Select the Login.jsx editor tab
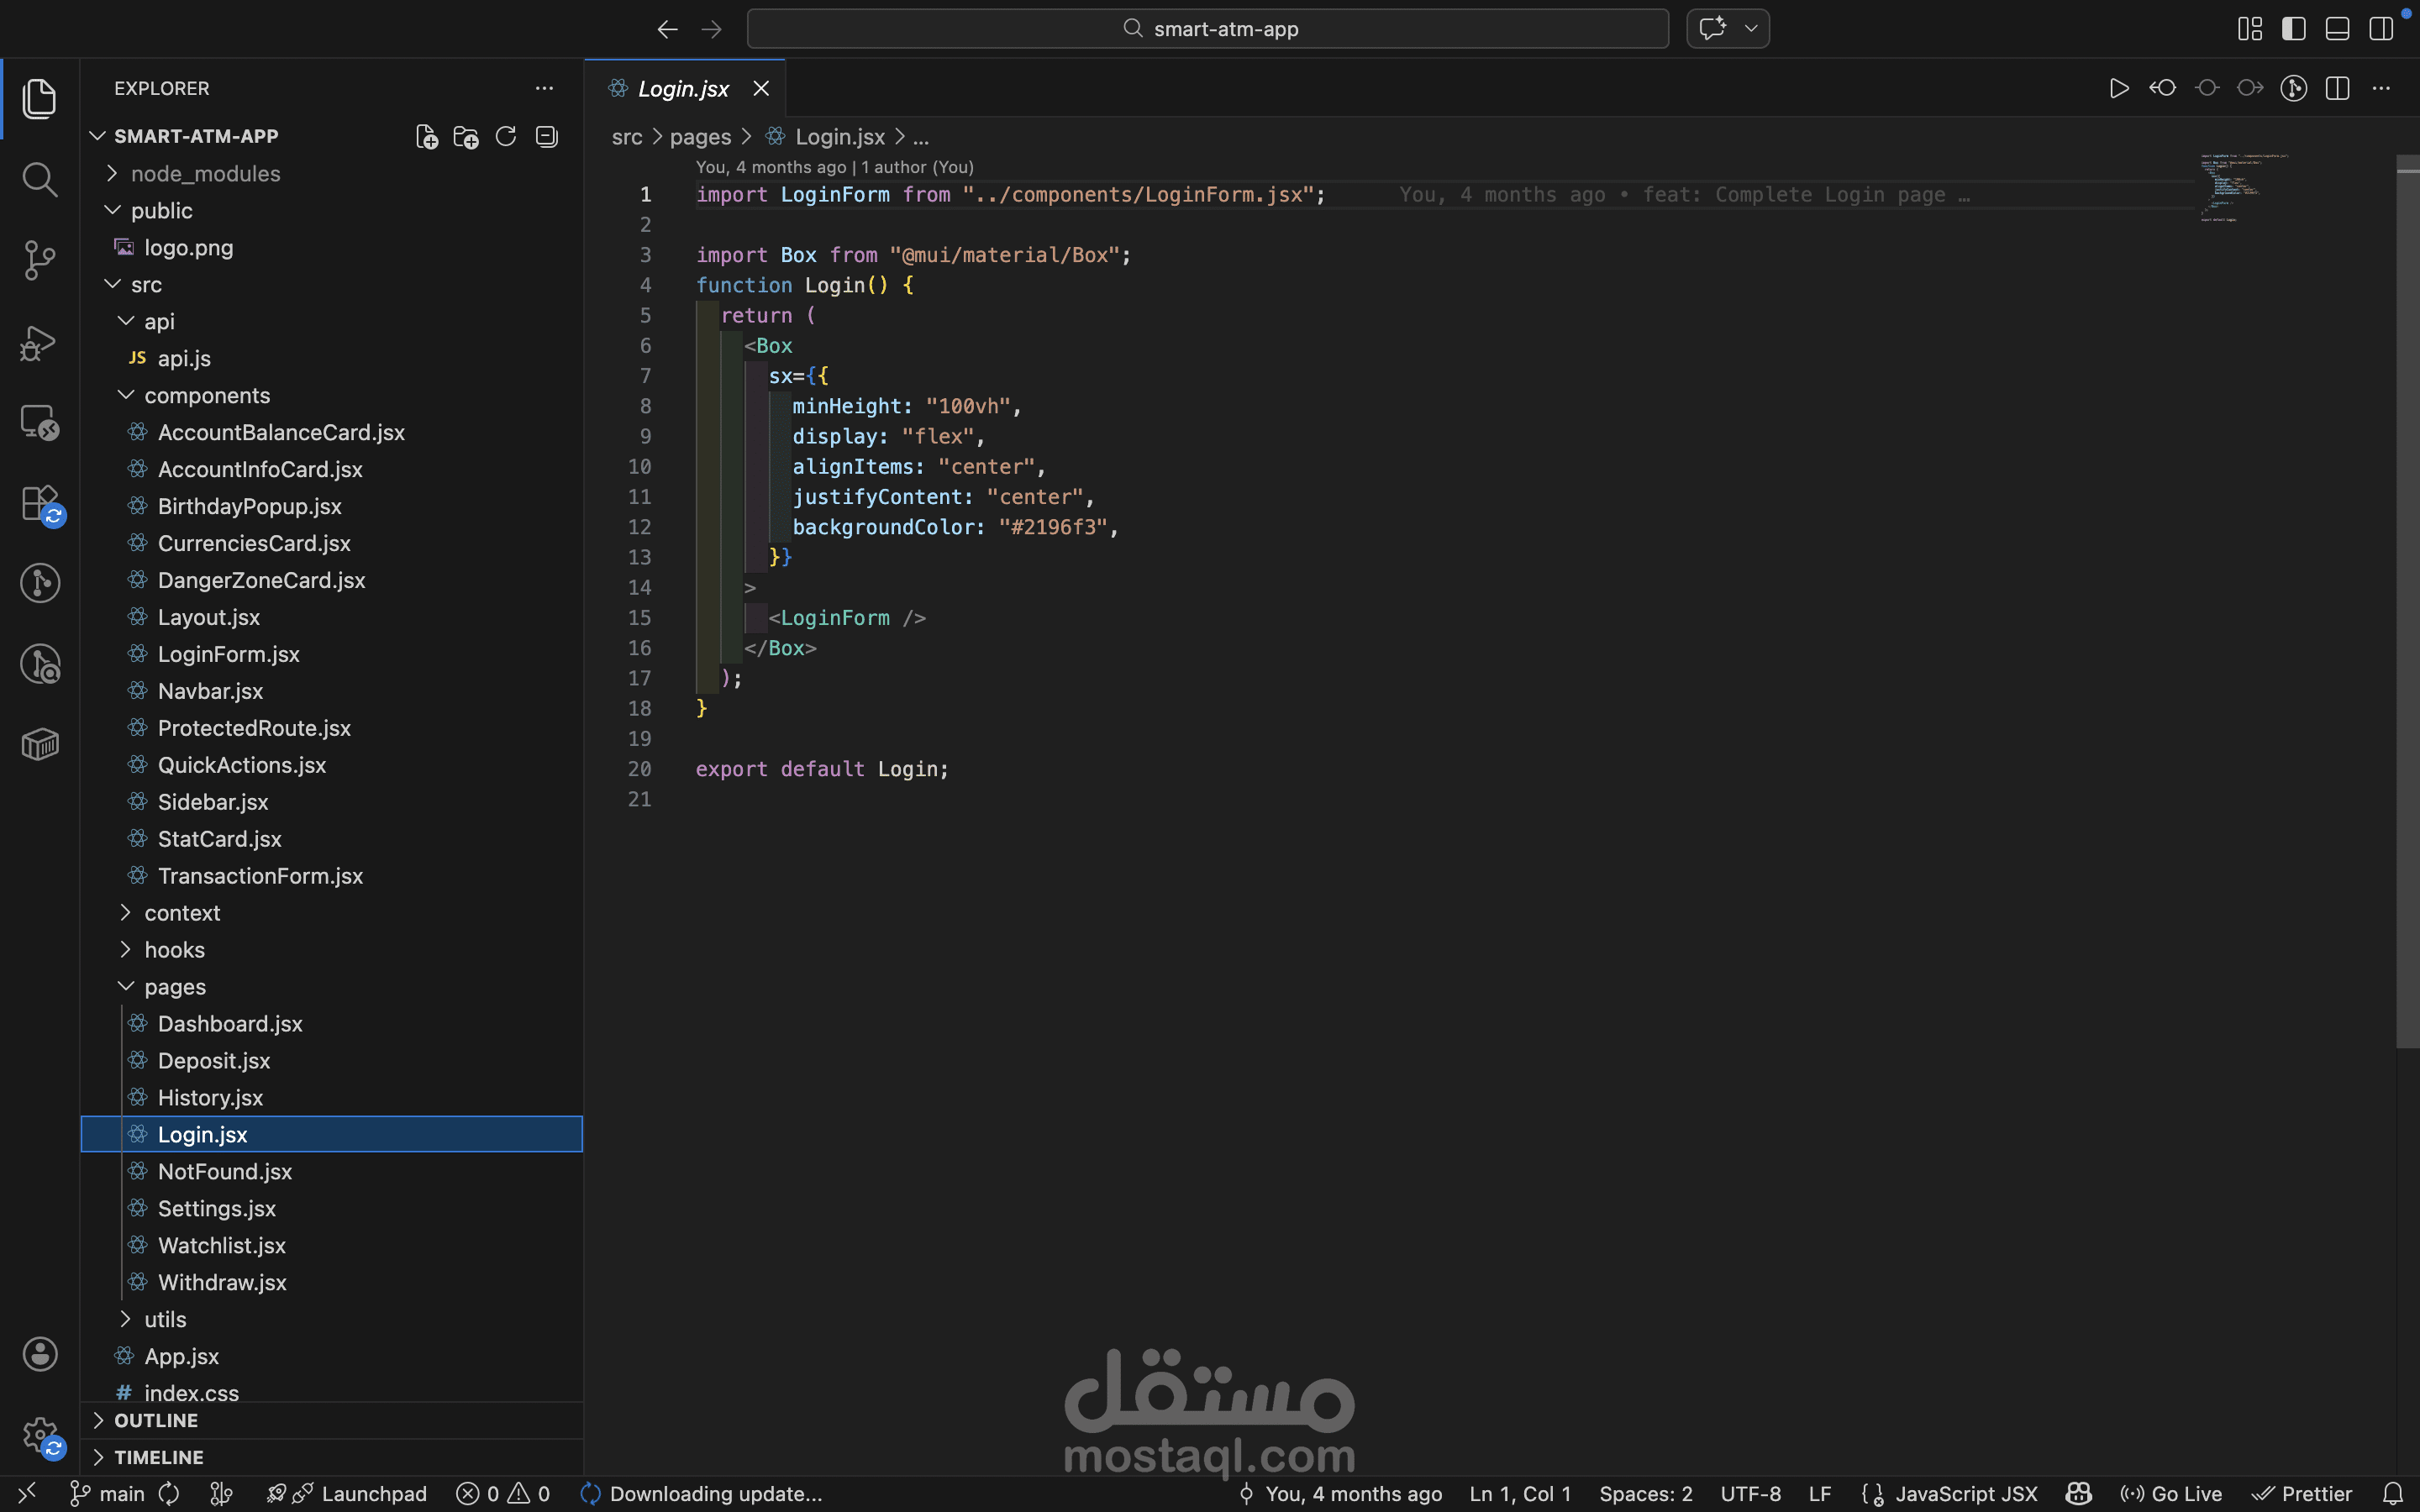Viewport: 2420px width, 1512px height. (x=683, y=89)
